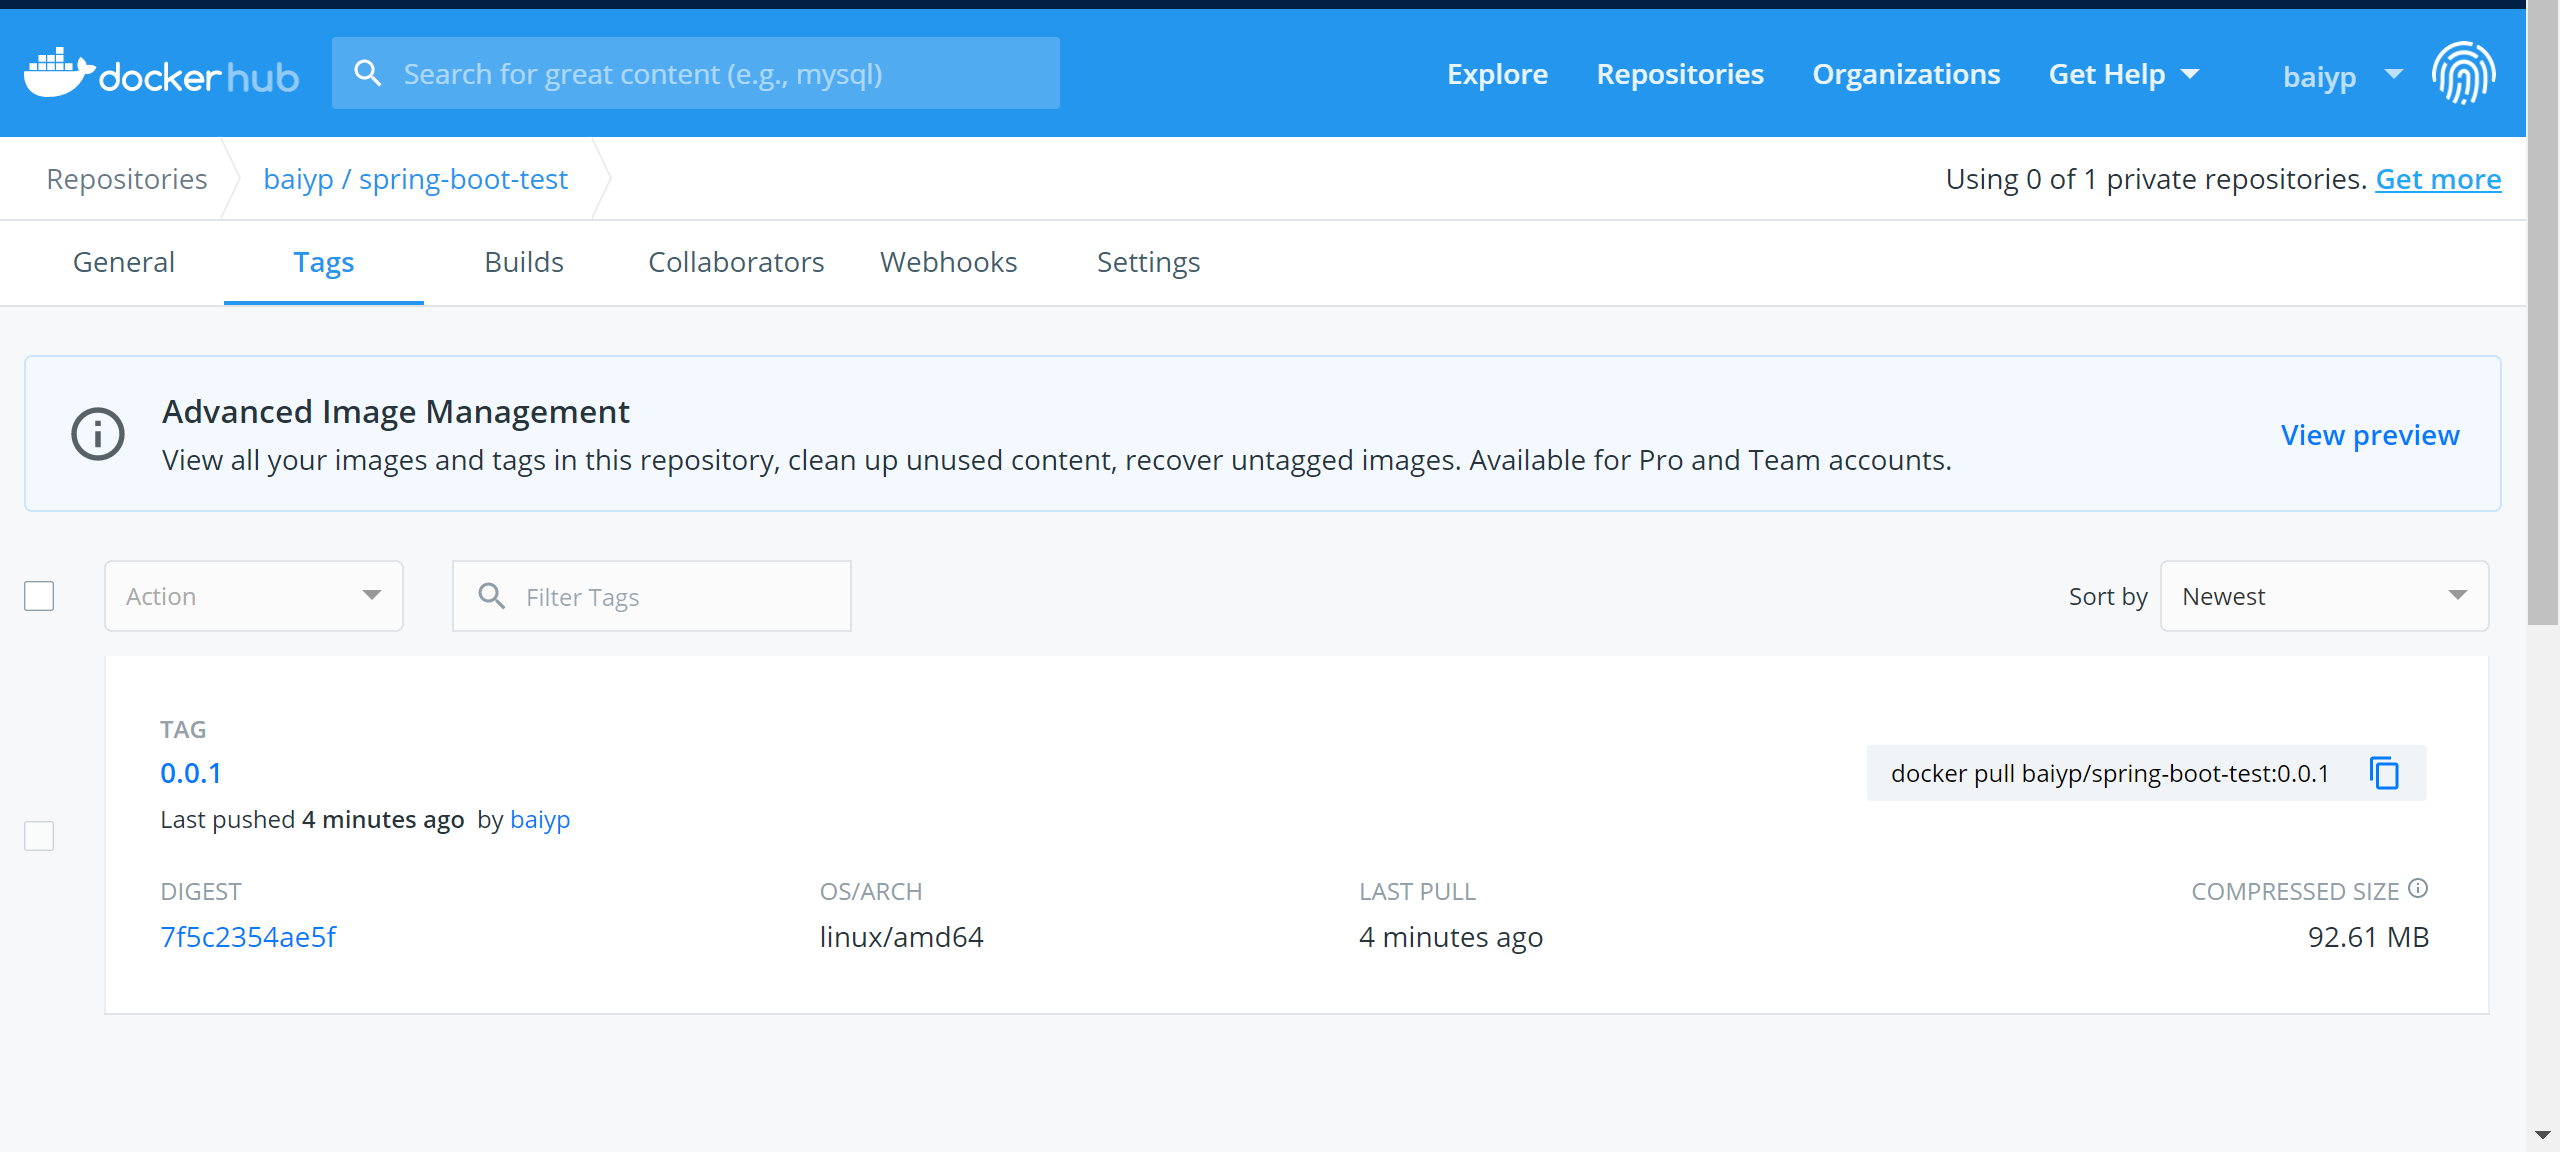Go to the Collaborators tab
The width and height of the screenshot is (2560, 1152).
click(736, 262)
